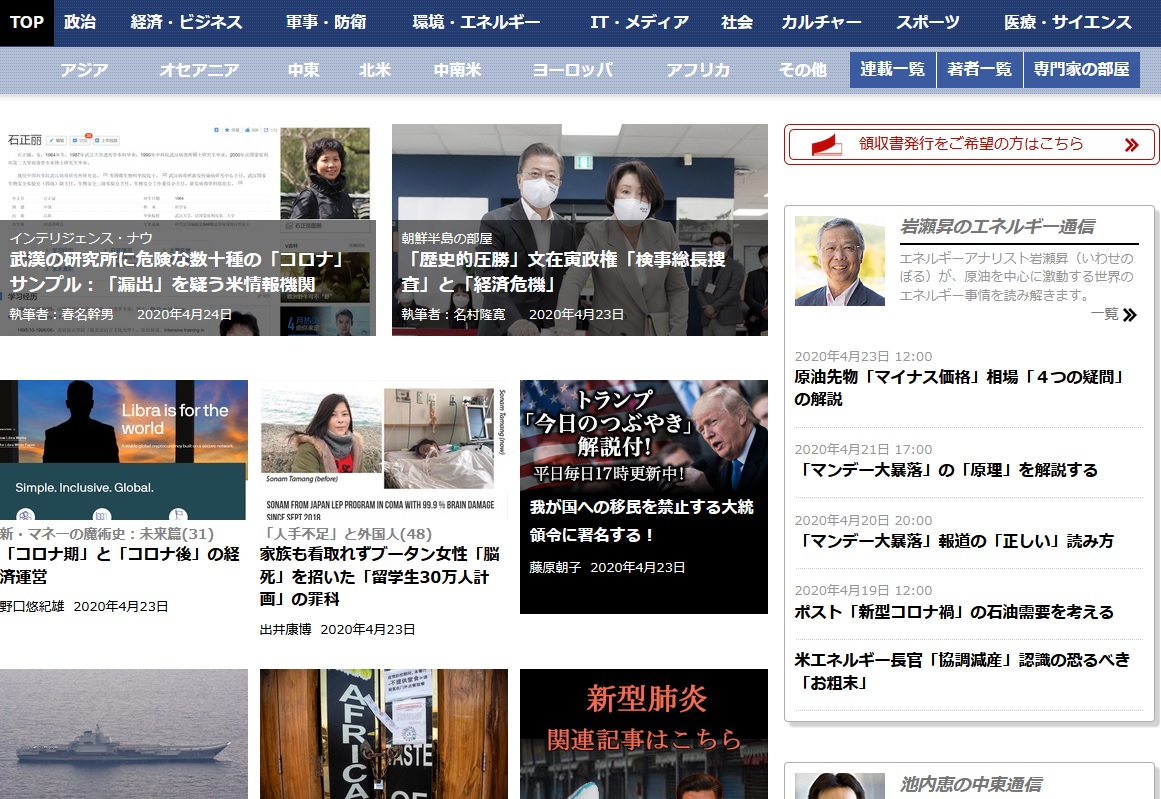Click author name 野口悠紀雄
The image size is (1161, 799).
click(32, 606)
